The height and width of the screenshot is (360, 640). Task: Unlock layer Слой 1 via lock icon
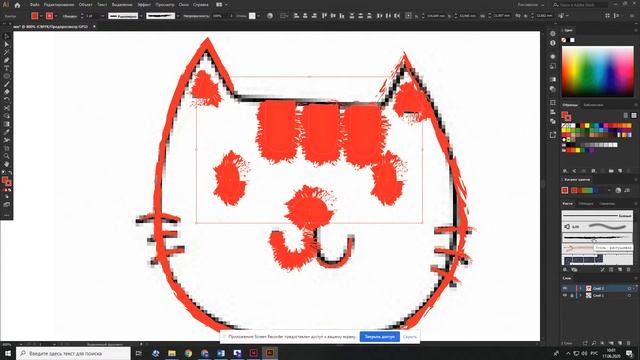(572, 295)
